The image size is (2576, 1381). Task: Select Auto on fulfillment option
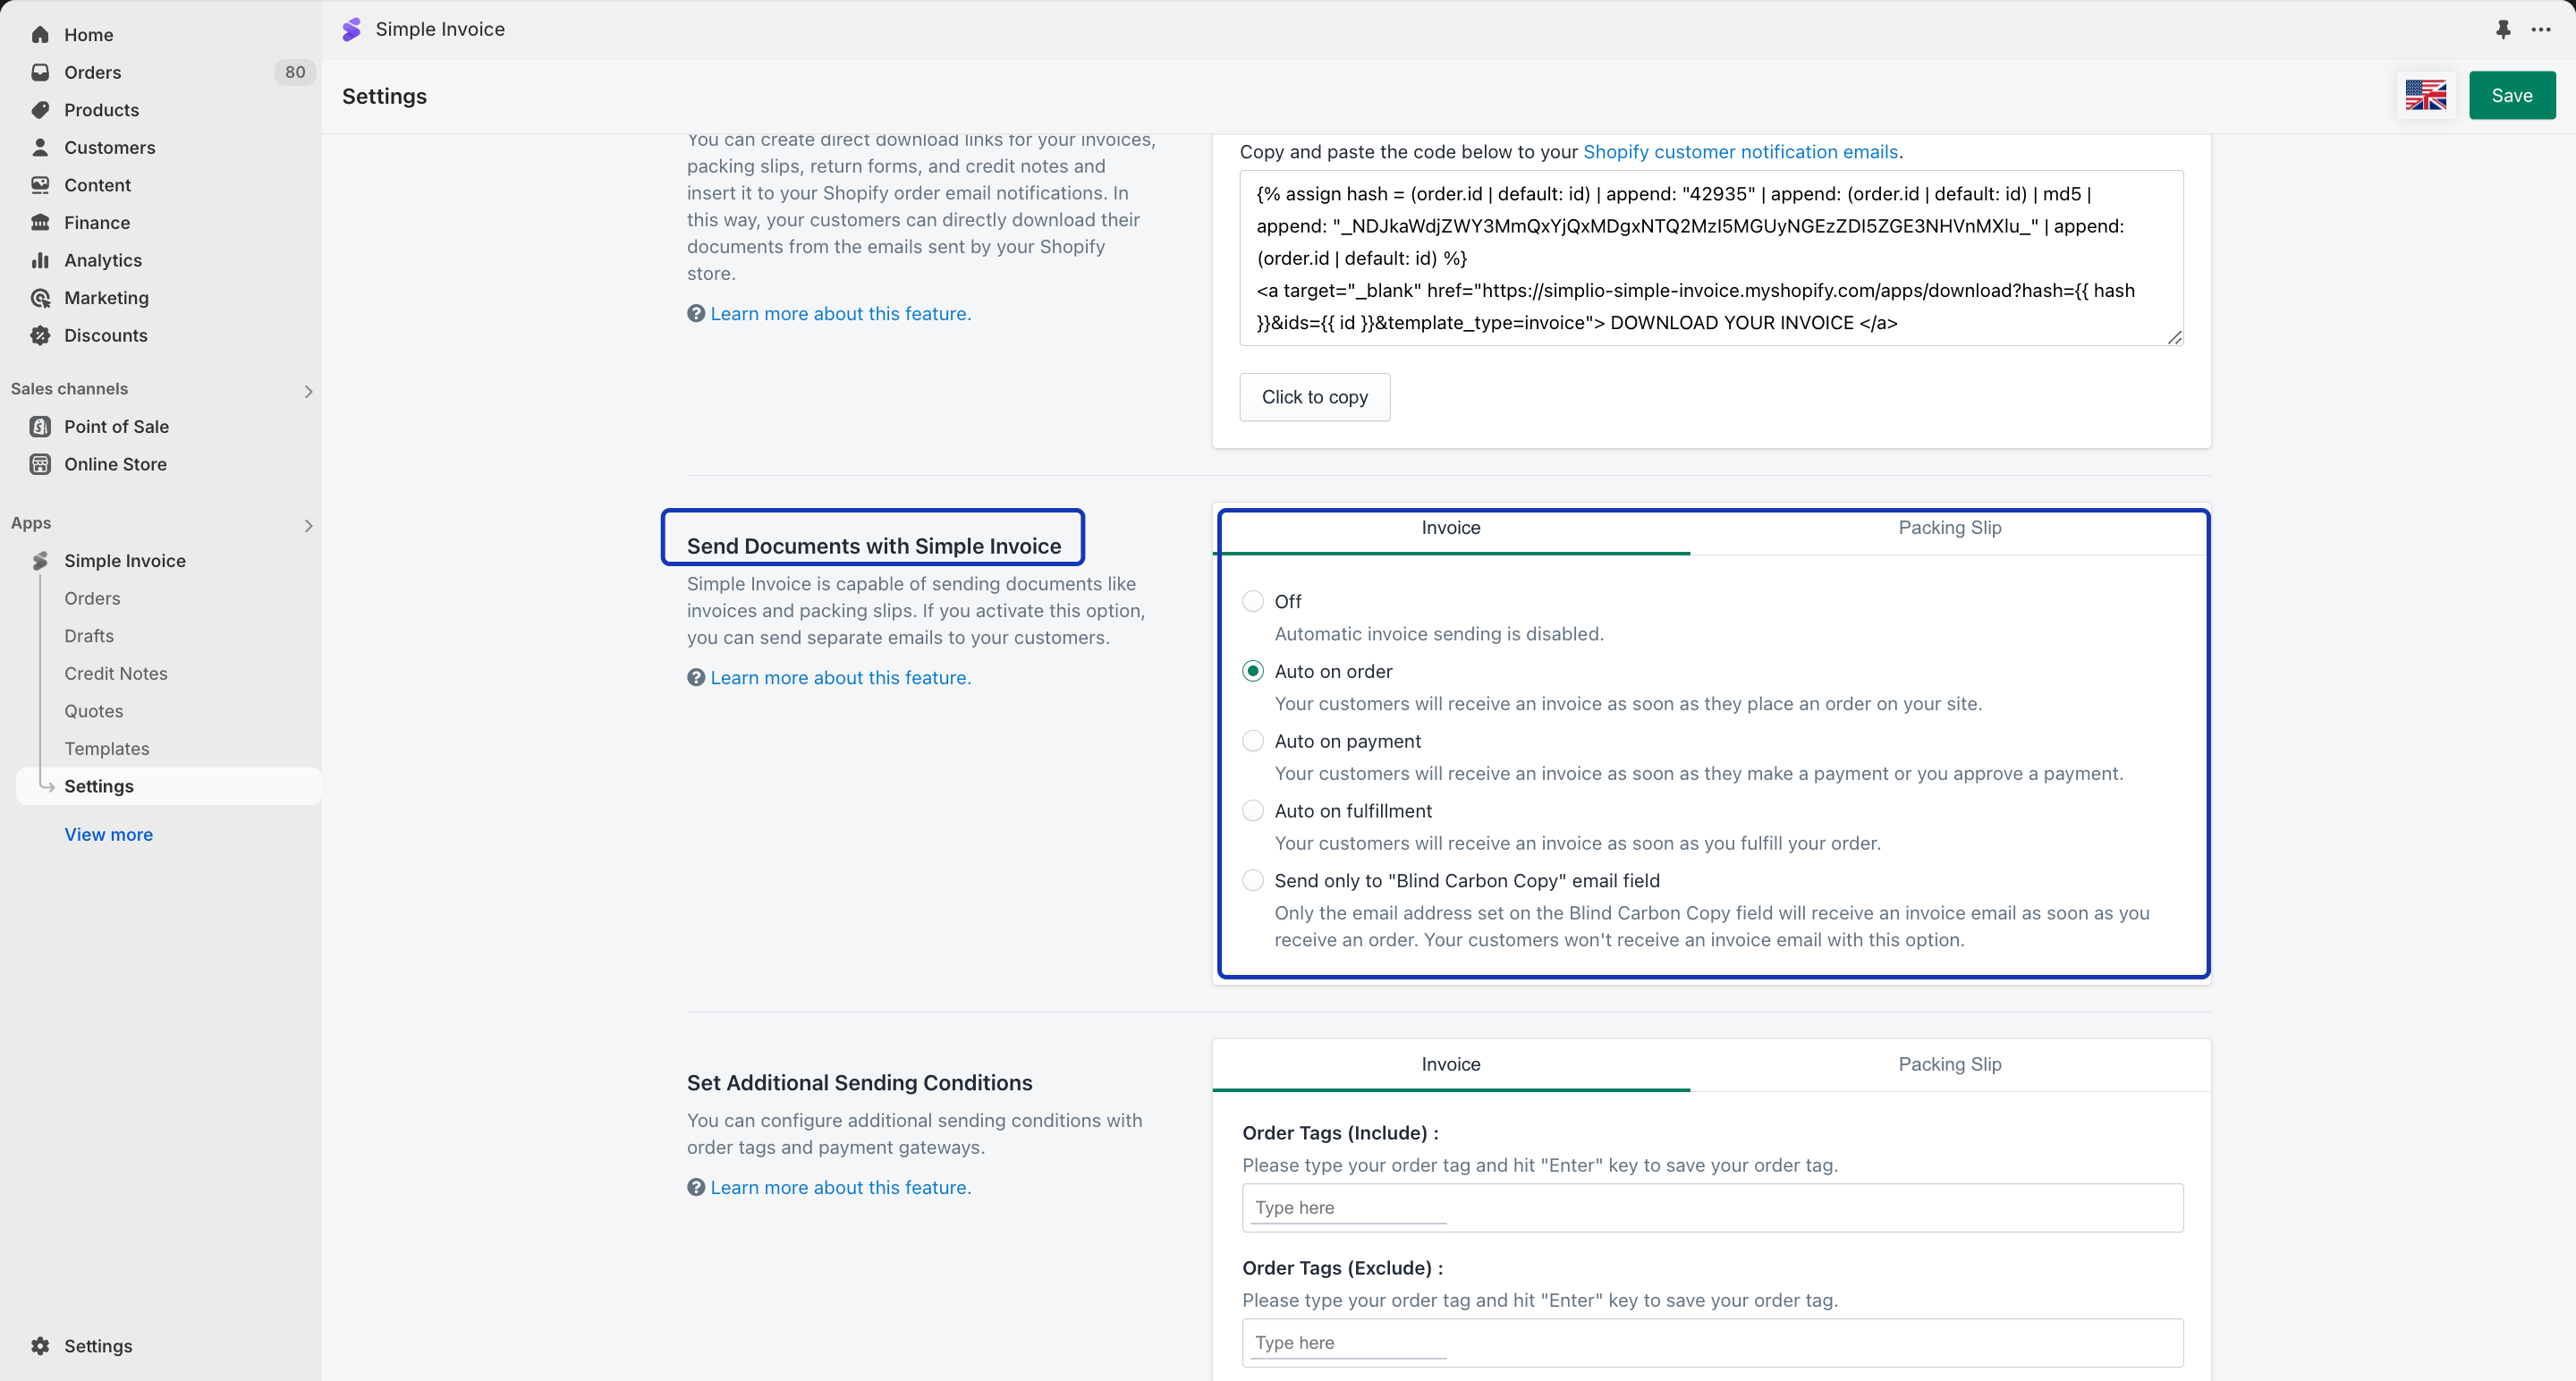point(1253,811)
